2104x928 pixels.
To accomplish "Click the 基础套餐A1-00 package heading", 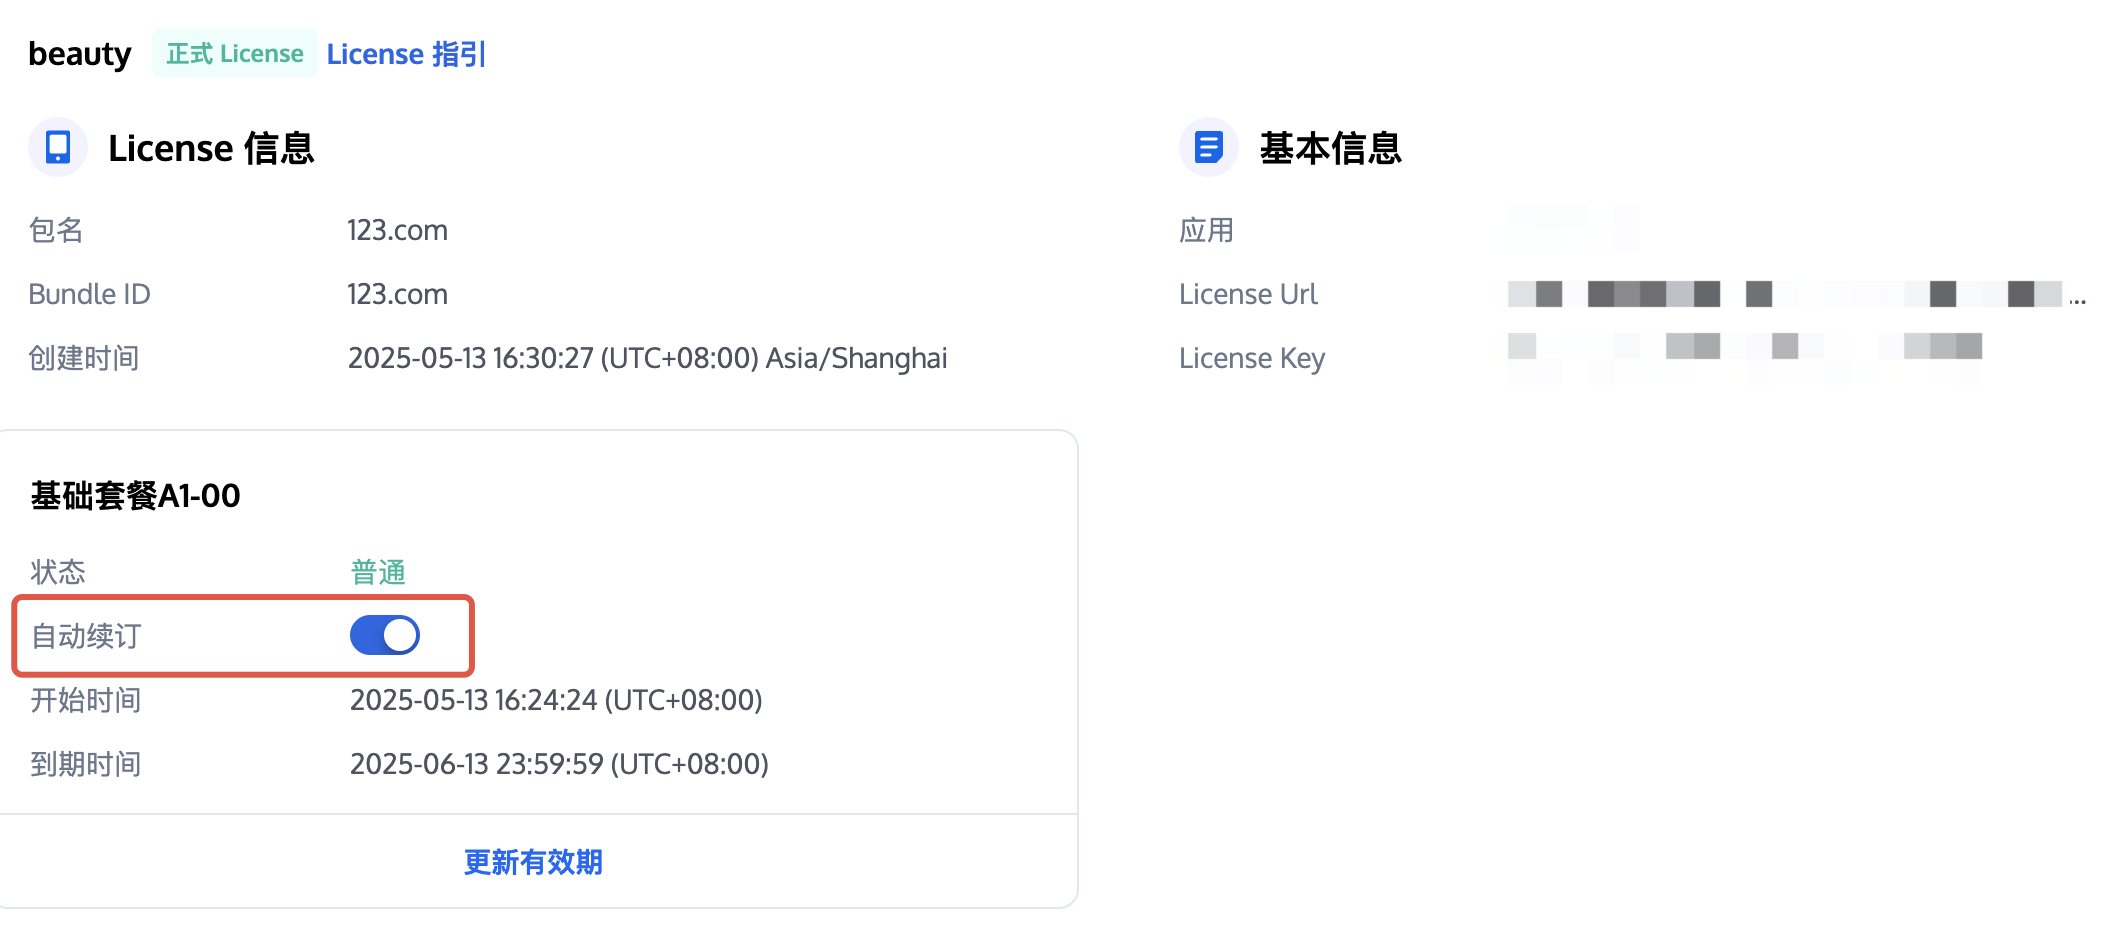I will coord(135,496).
